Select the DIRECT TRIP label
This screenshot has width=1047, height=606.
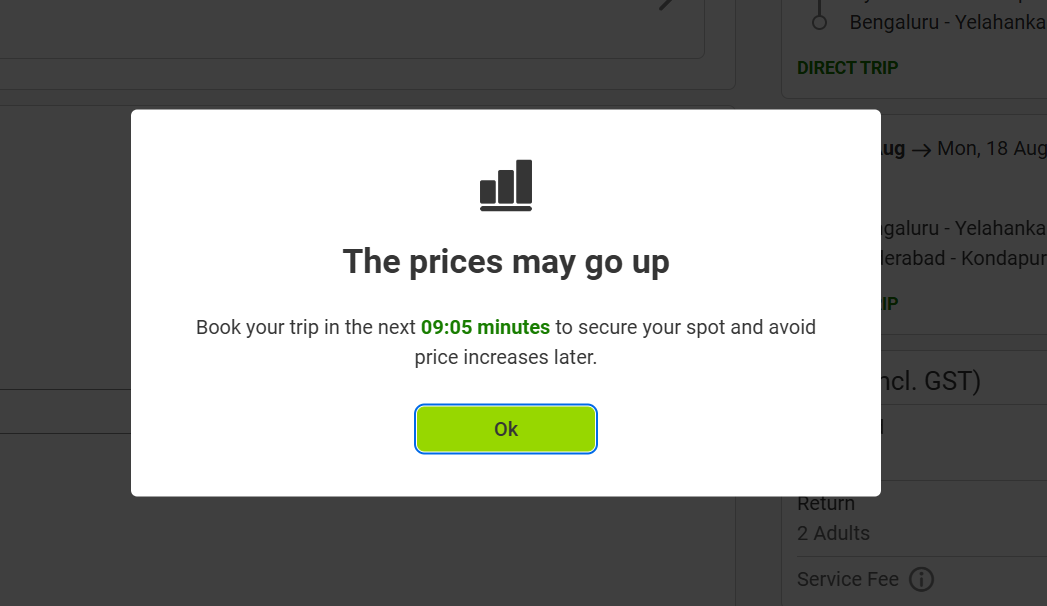847,68
